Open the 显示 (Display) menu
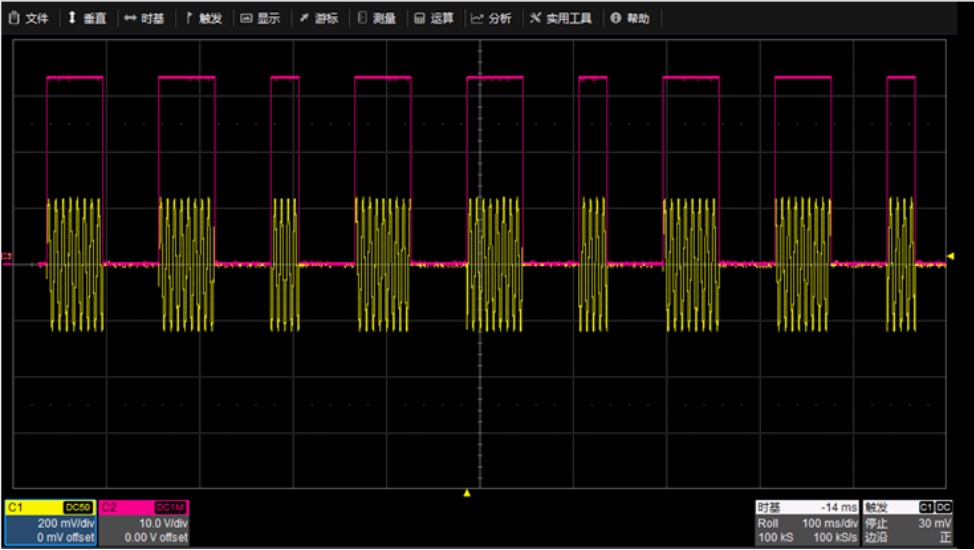The image size is (974, 550). point(260,18)
